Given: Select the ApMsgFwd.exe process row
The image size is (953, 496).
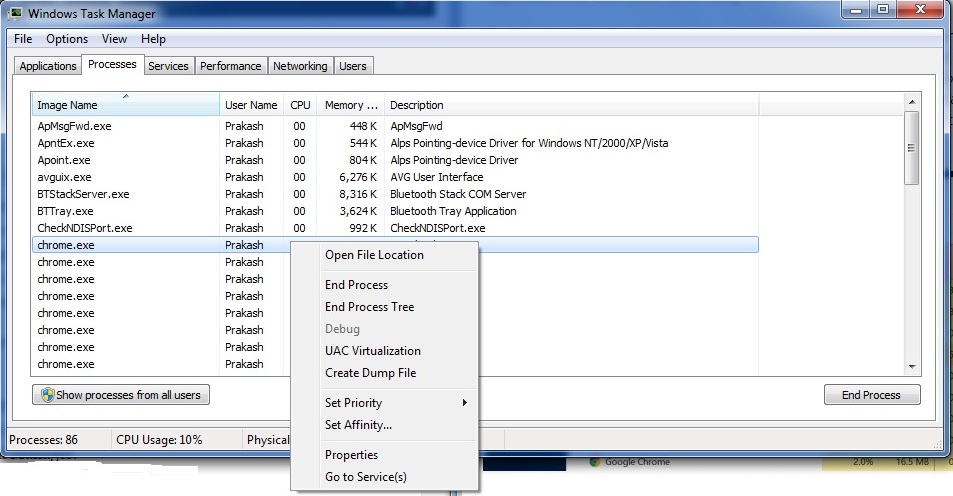Looking at the screenshot, I should coord(395,126).
